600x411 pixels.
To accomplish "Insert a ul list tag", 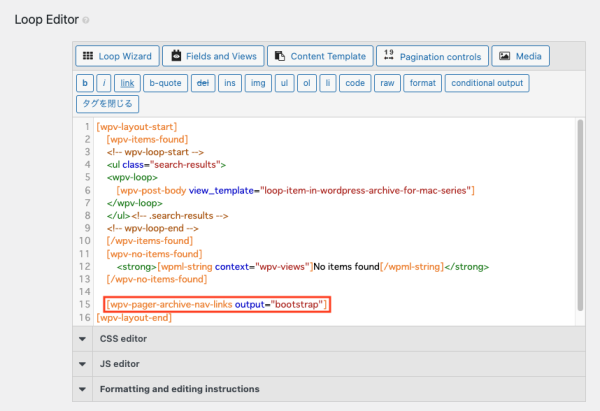I will click(x=283, y=82).
